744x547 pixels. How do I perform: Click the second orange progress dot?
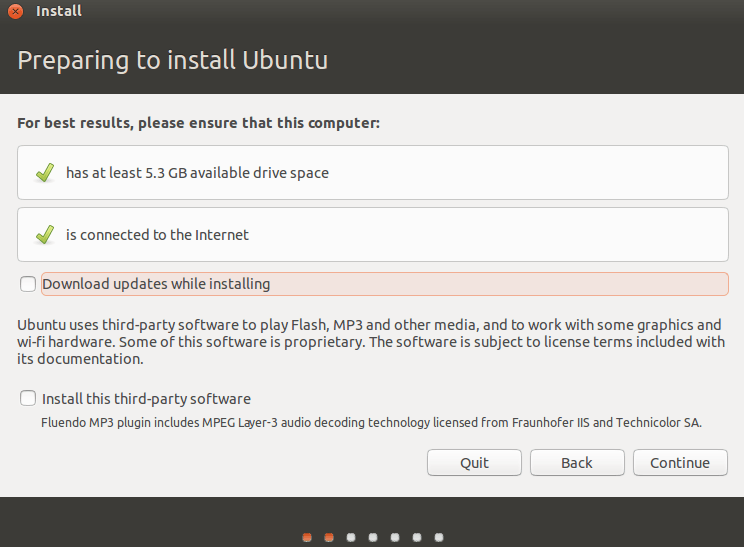pos(329,537)
